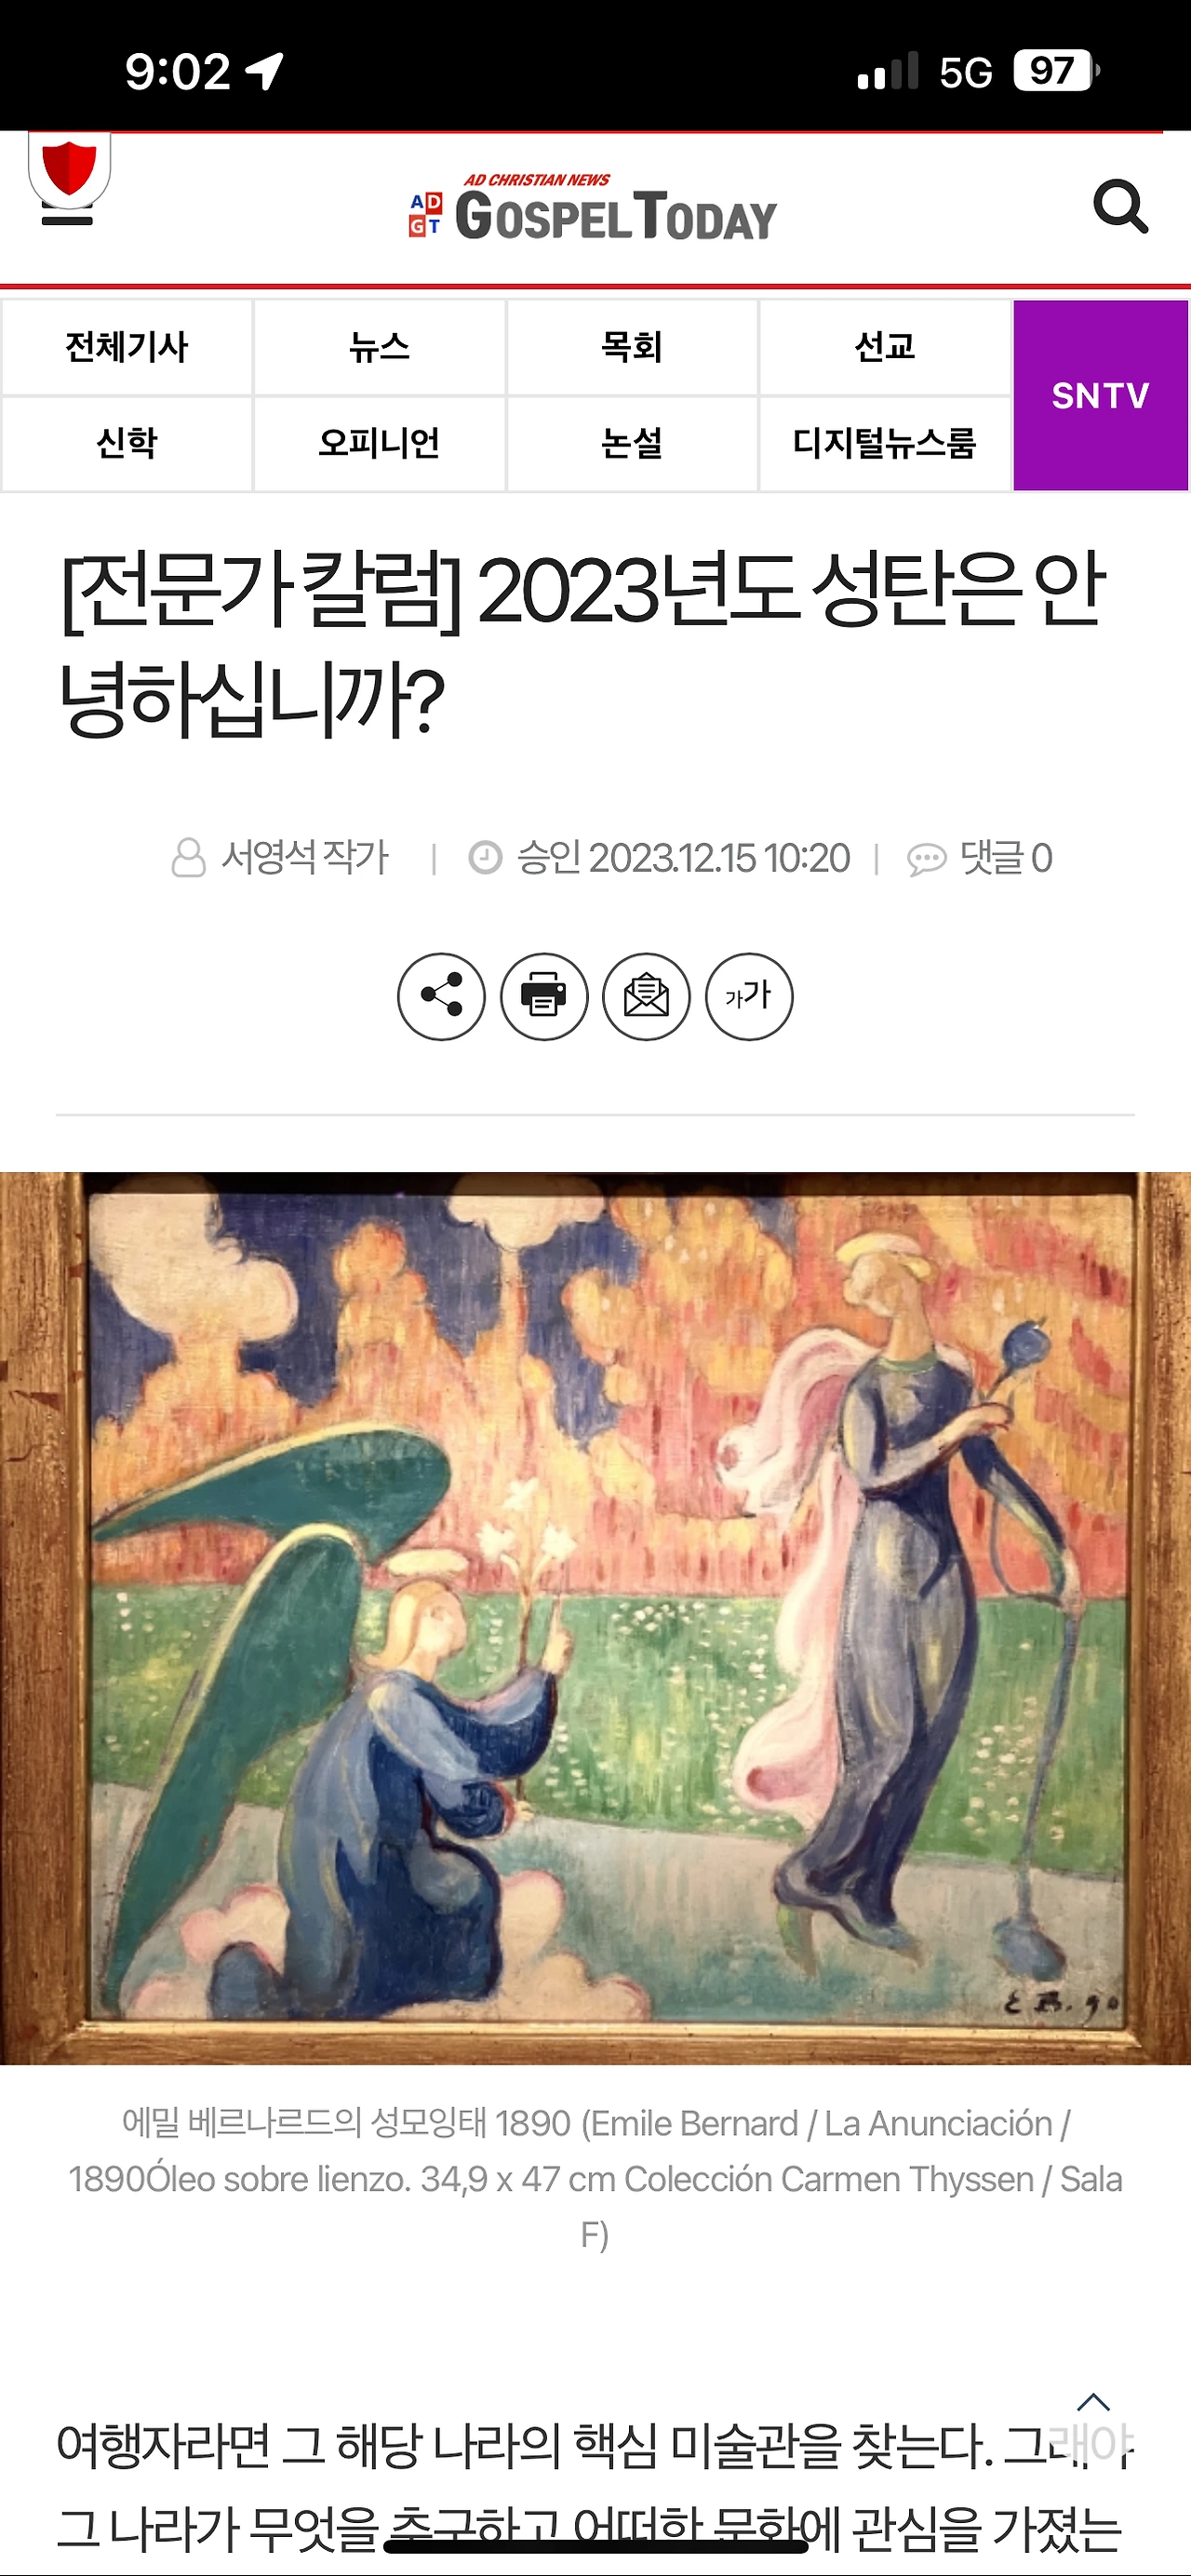Screen dimensions: 1191x2576
Task: Open the 디지털뉴스룸 menu item
Action: pos(885,443)
